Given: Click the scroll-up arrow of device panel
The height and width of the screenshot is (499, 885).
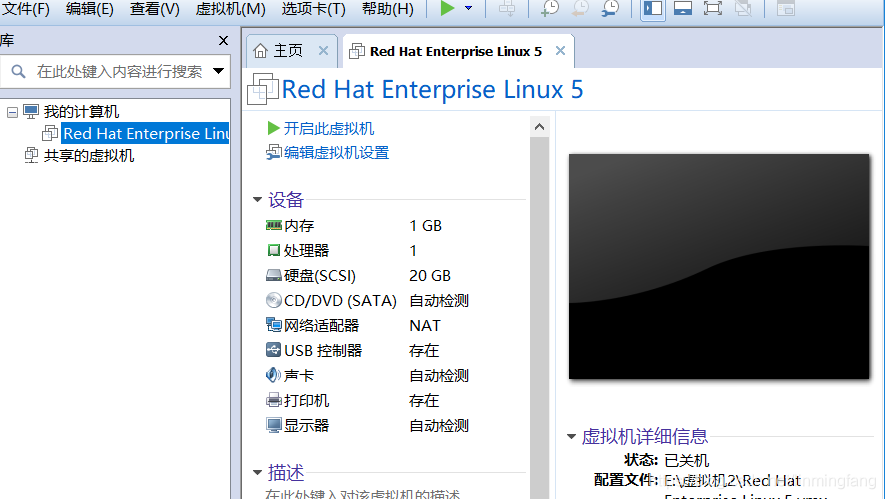Looking at the screenshot, I should (x=540, y=126).
